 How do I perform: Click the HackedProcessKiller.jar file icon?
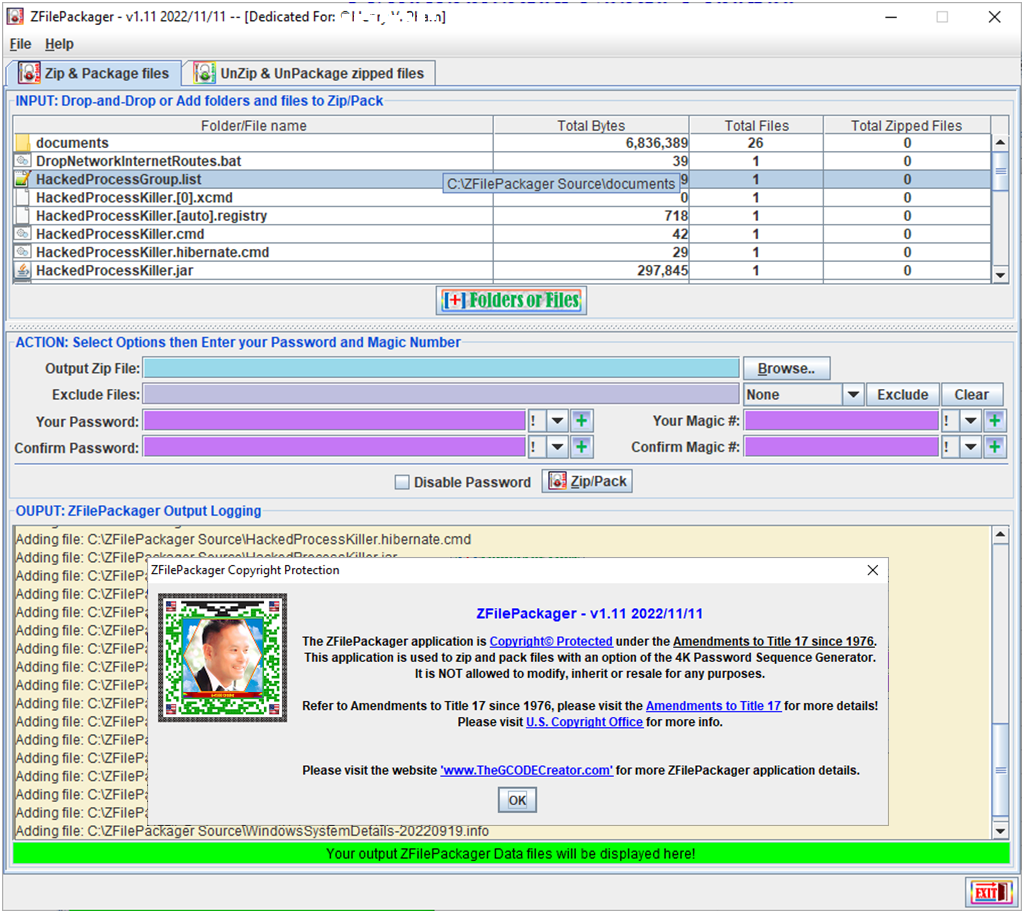click(x=23, y=270)
